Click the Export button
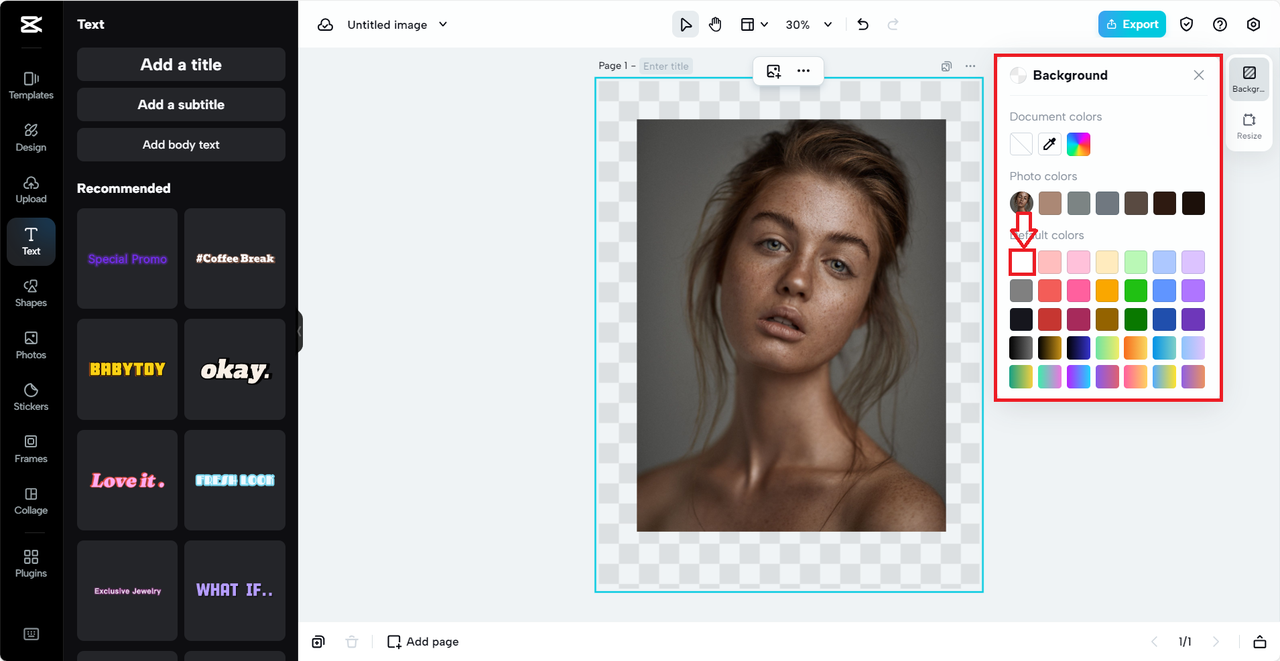 point(1132,25)
